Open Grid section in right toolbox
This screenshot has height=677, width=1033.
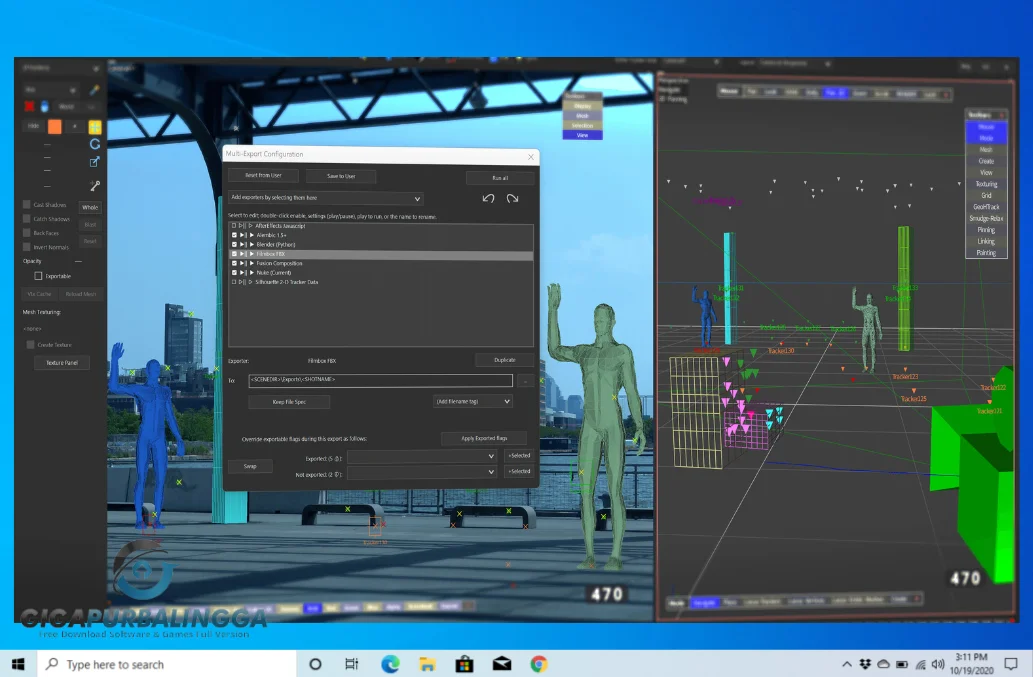coord(986,195)
